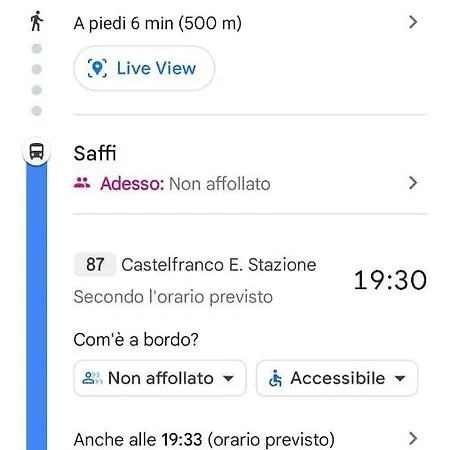Tap Castelfranco E. Stazione line destination
The height and width of the screenshot is (450, 450).
point(219,265)
